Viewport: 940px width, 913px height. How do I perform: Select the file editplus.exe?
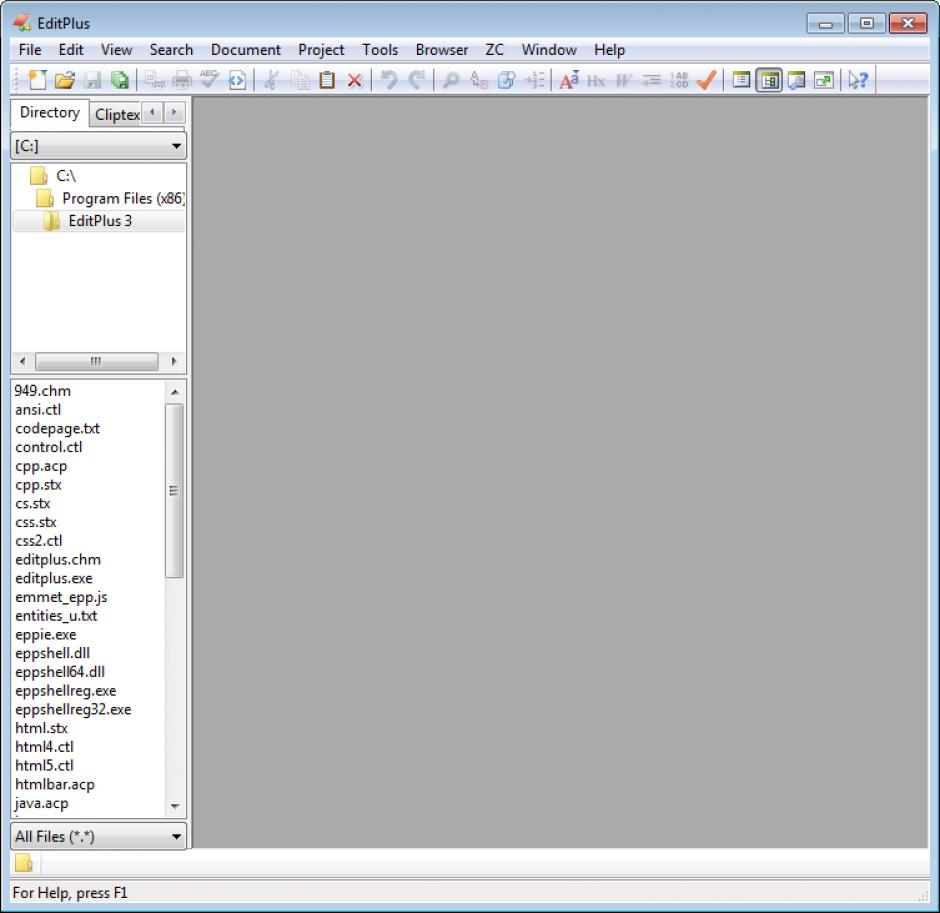(x=54, y=578)
